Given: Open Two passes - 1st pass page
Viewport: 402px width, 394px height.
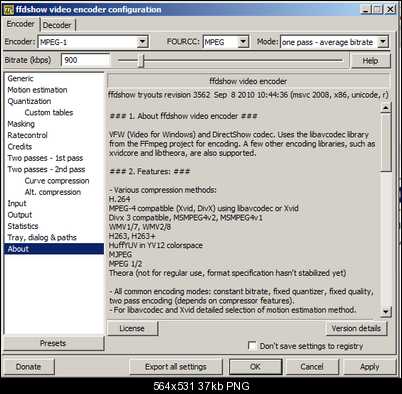Looking at the screenshot, I should [x=45, y=158].
